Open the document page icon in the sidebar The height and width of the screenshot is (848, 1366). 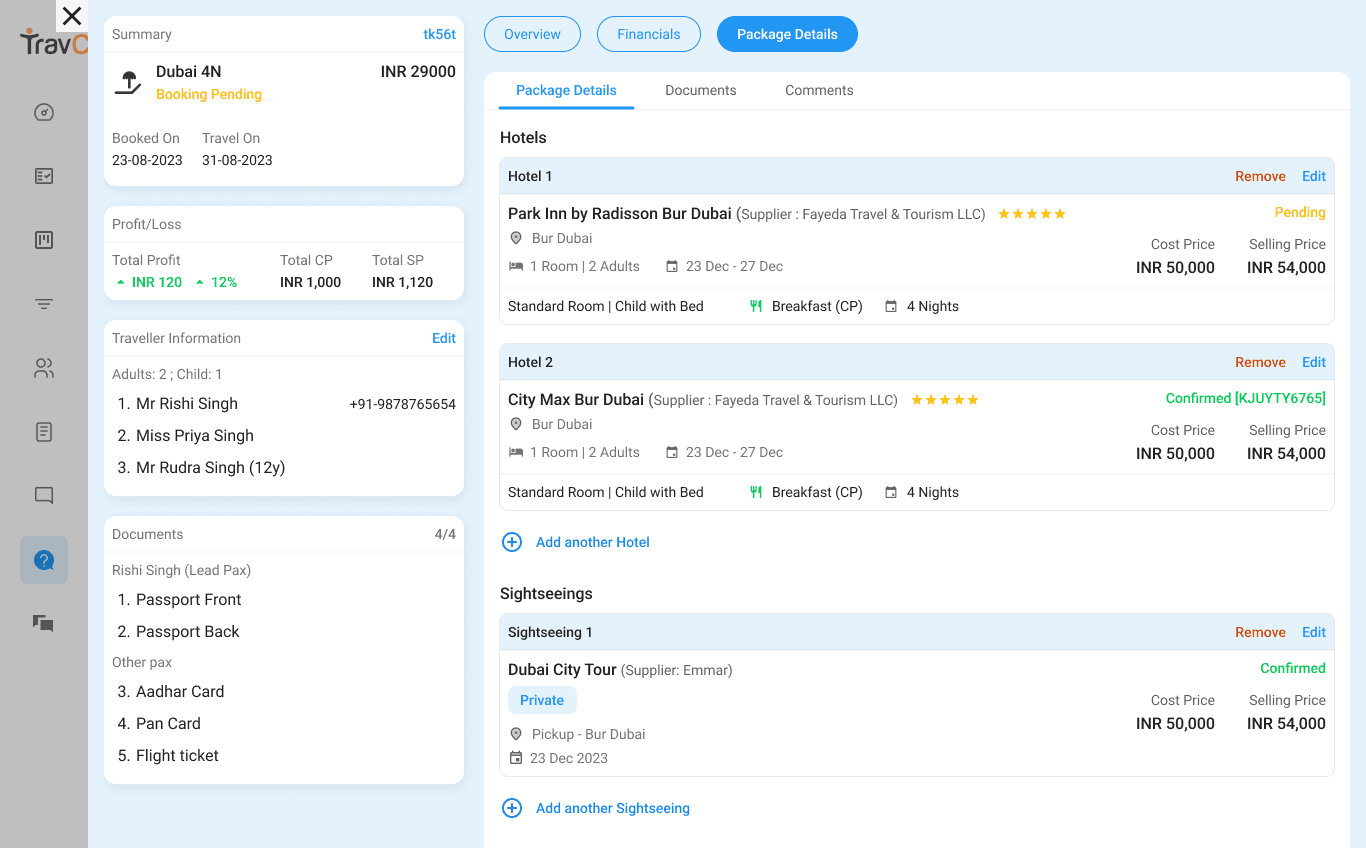tap(44, 432)
